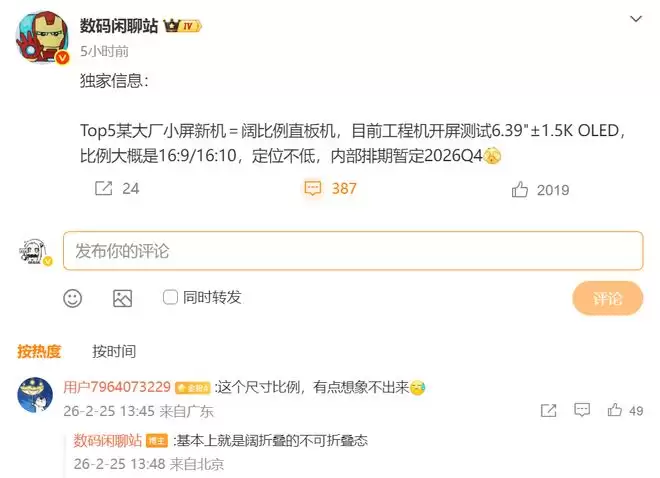The width and height of the screenshot is (660, 478).
Task: Focus the 发布你的评论 comment input field
Action: 353,251
